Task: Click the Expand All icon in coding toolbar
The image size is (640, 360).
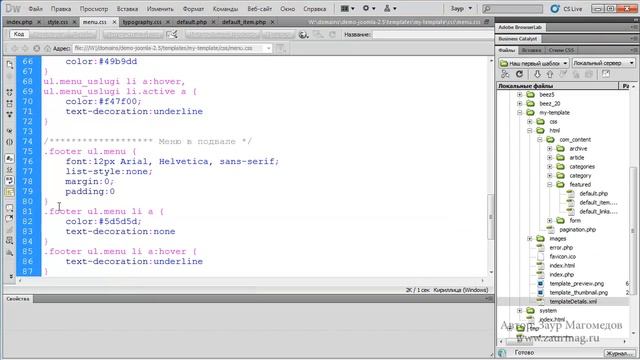Action: point(9,114)
